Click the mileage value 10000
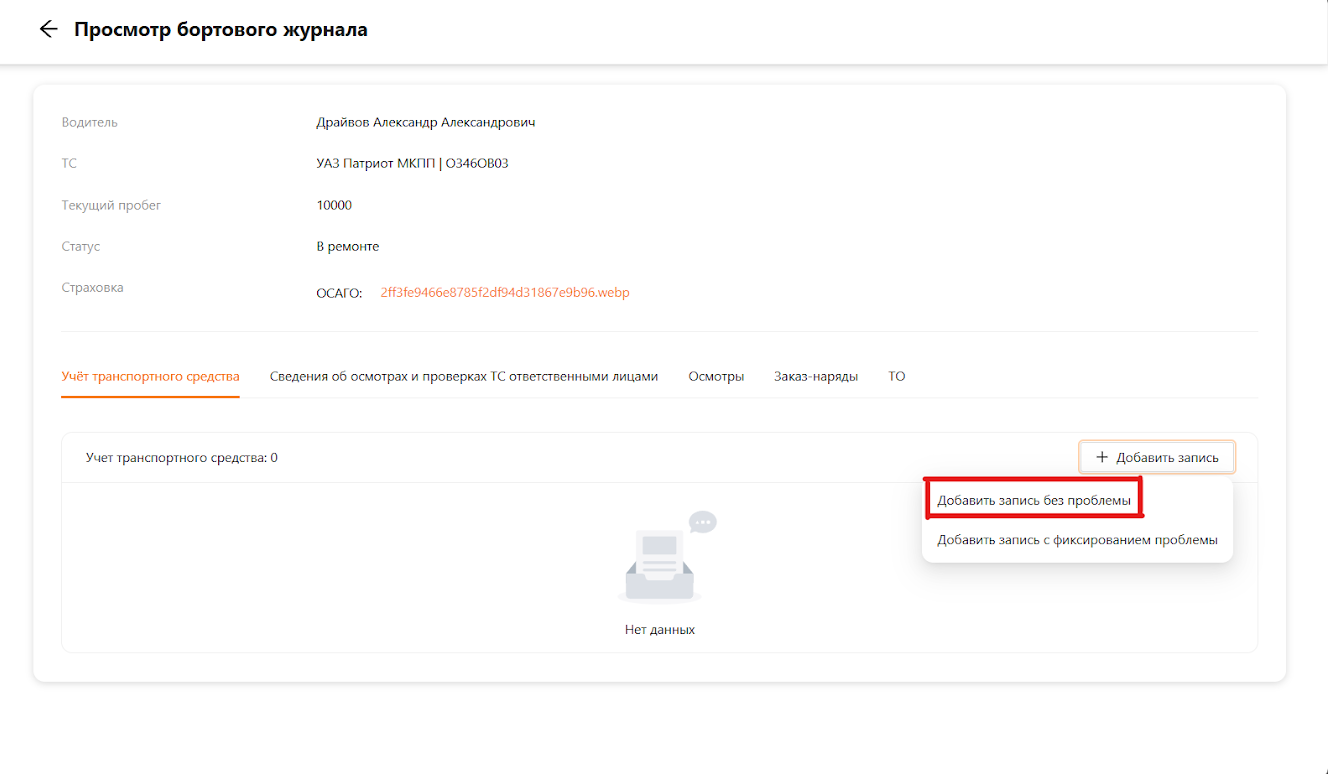 334,205
